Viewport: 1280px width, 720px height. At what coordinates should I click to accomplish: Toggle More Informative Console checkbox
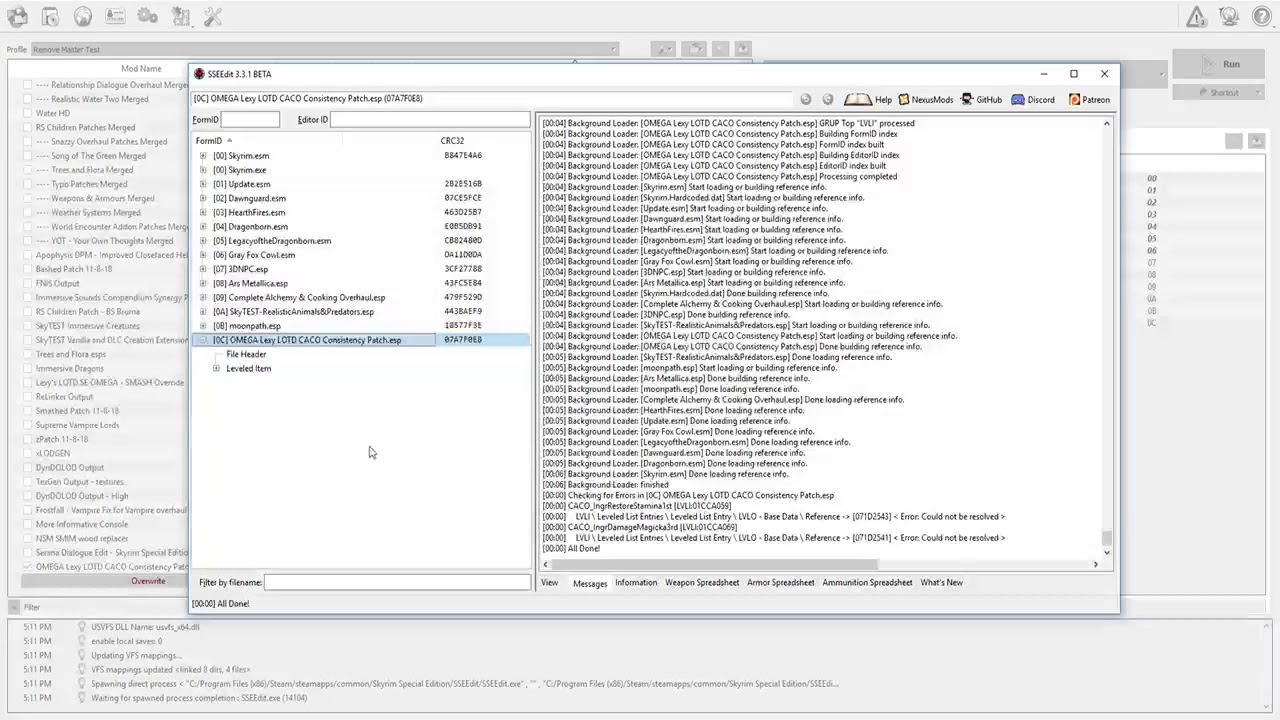28,524
